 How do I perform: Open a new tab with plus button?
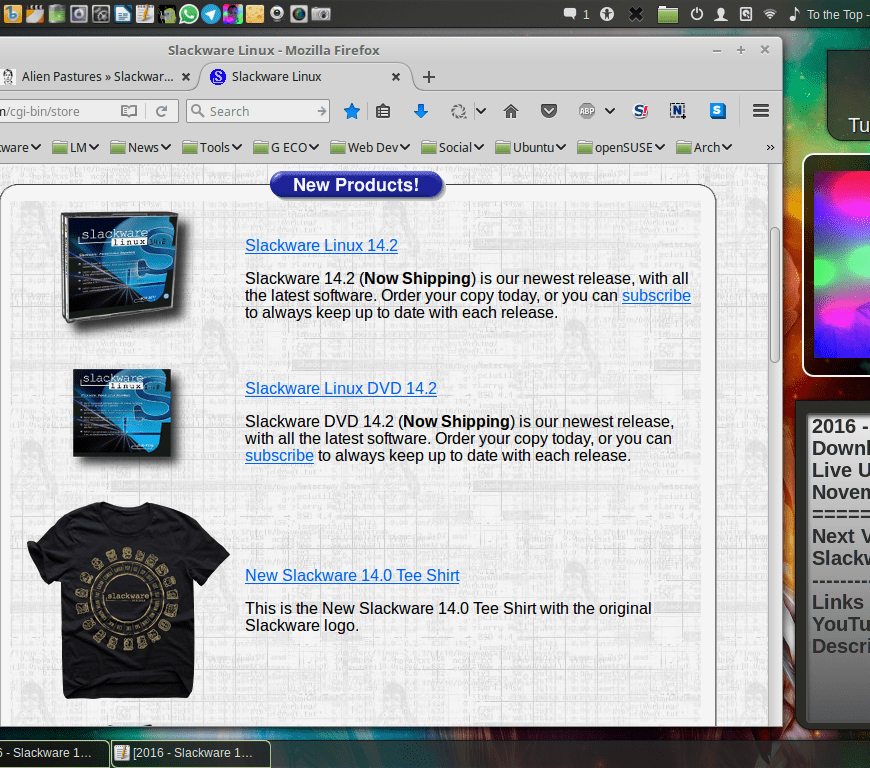pos(429,77)
